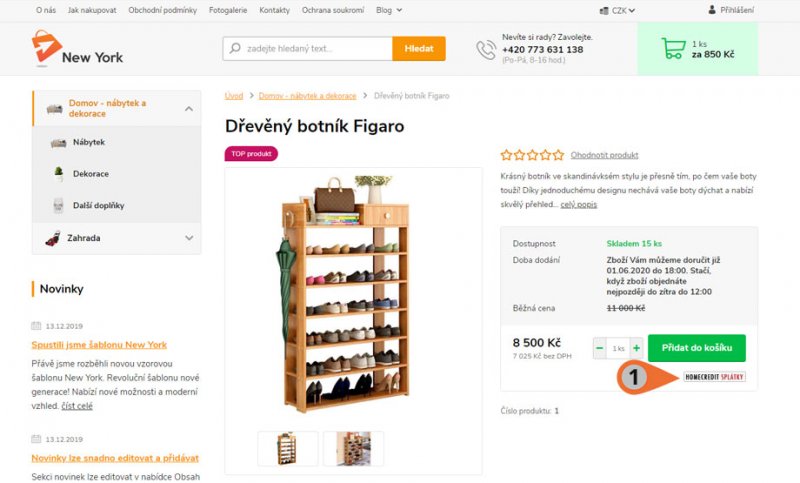The height and width of the screenshot is (483, 800).
Task: Open Obchodní podmínky menu item
Action: coord(162,10)
